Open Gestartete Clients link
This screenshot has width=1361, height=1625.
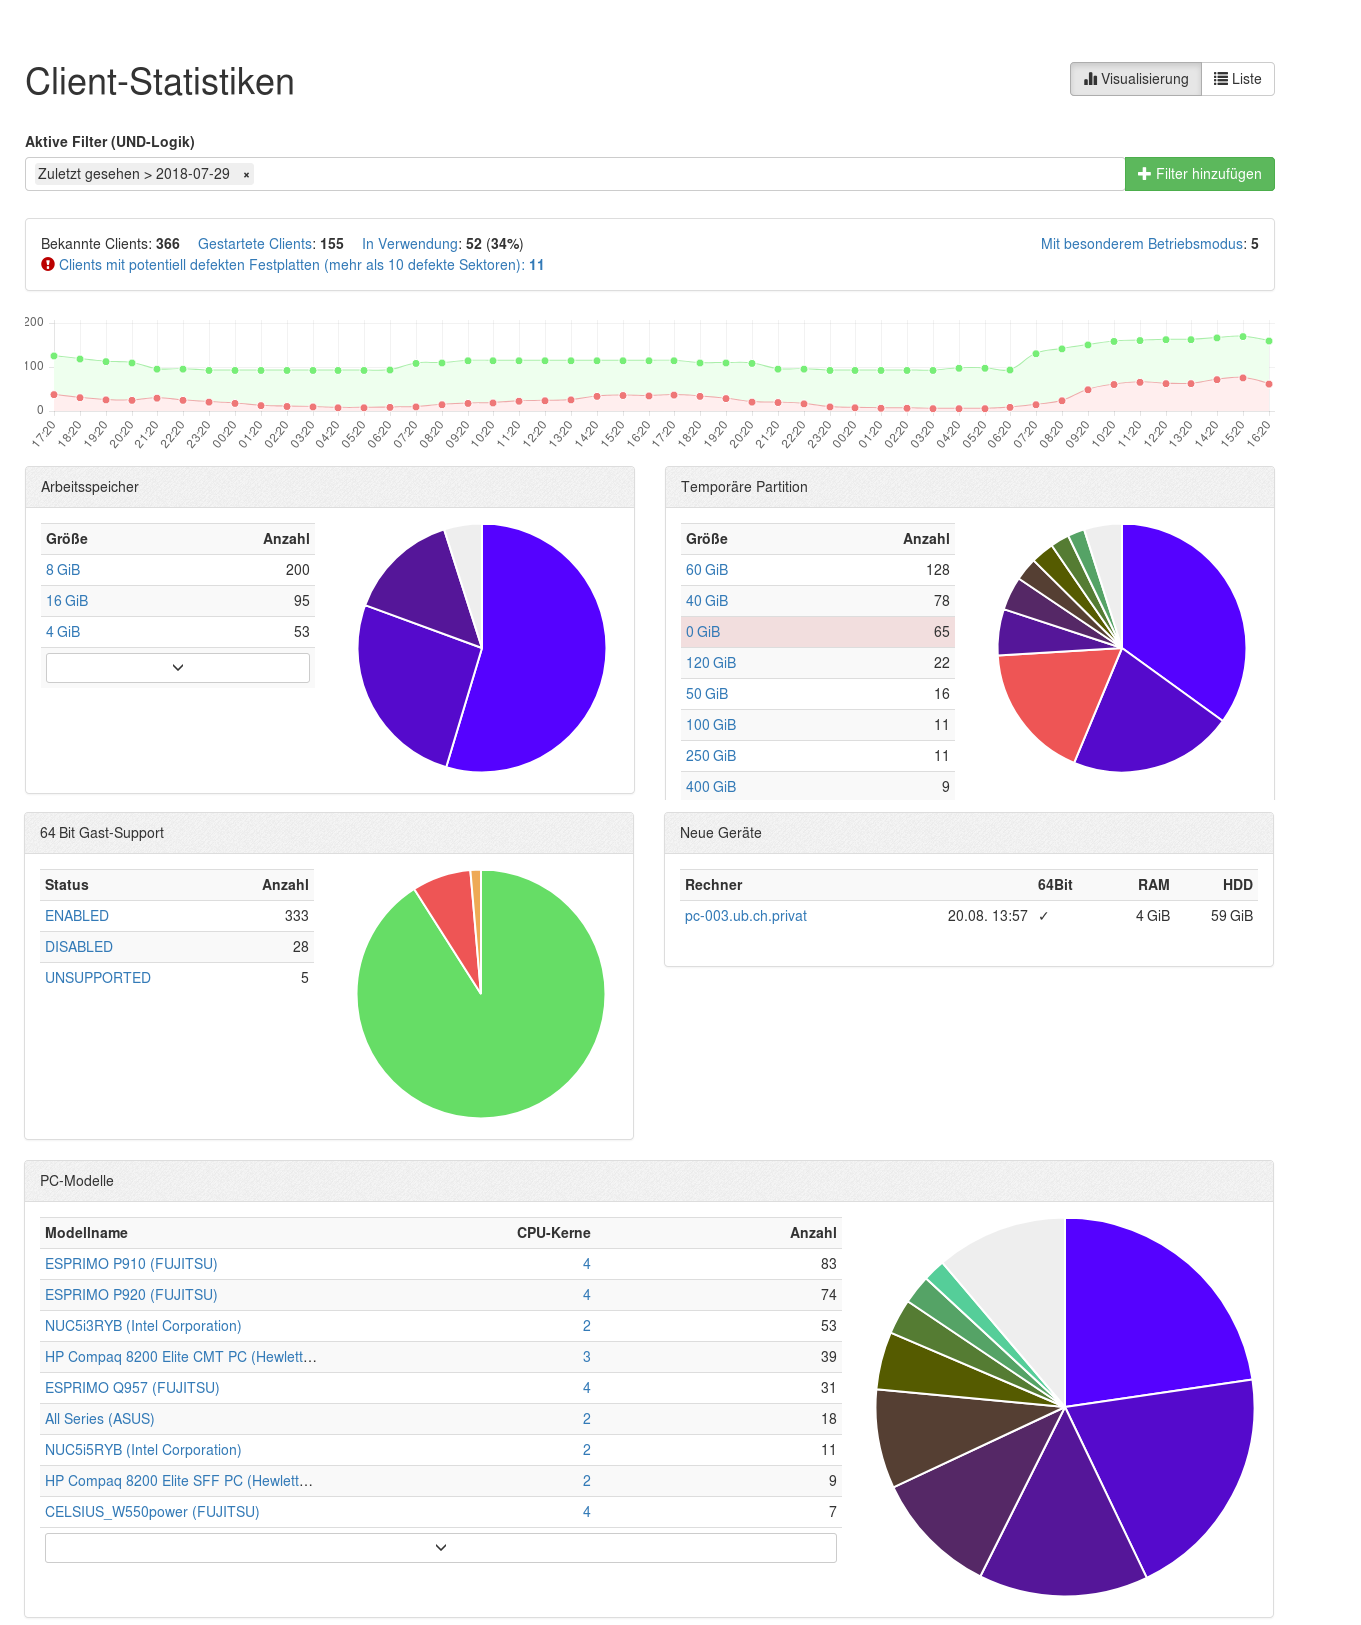coord(255,244)
